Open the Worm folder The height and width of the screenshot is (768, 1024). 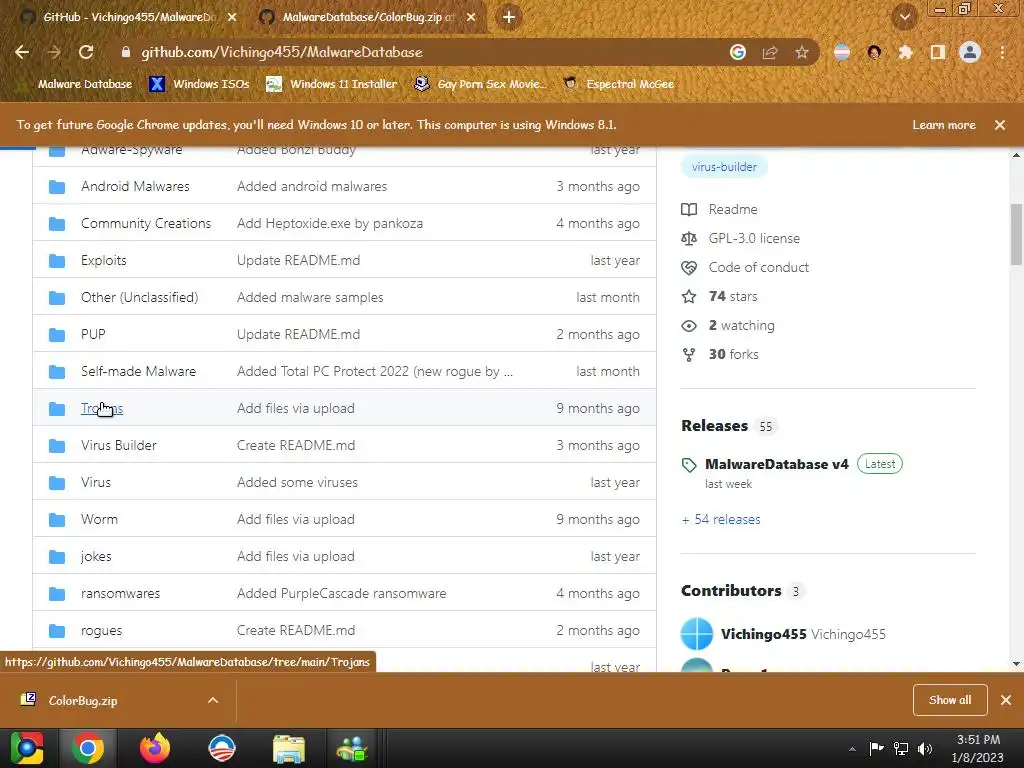(x=99, y=520)
